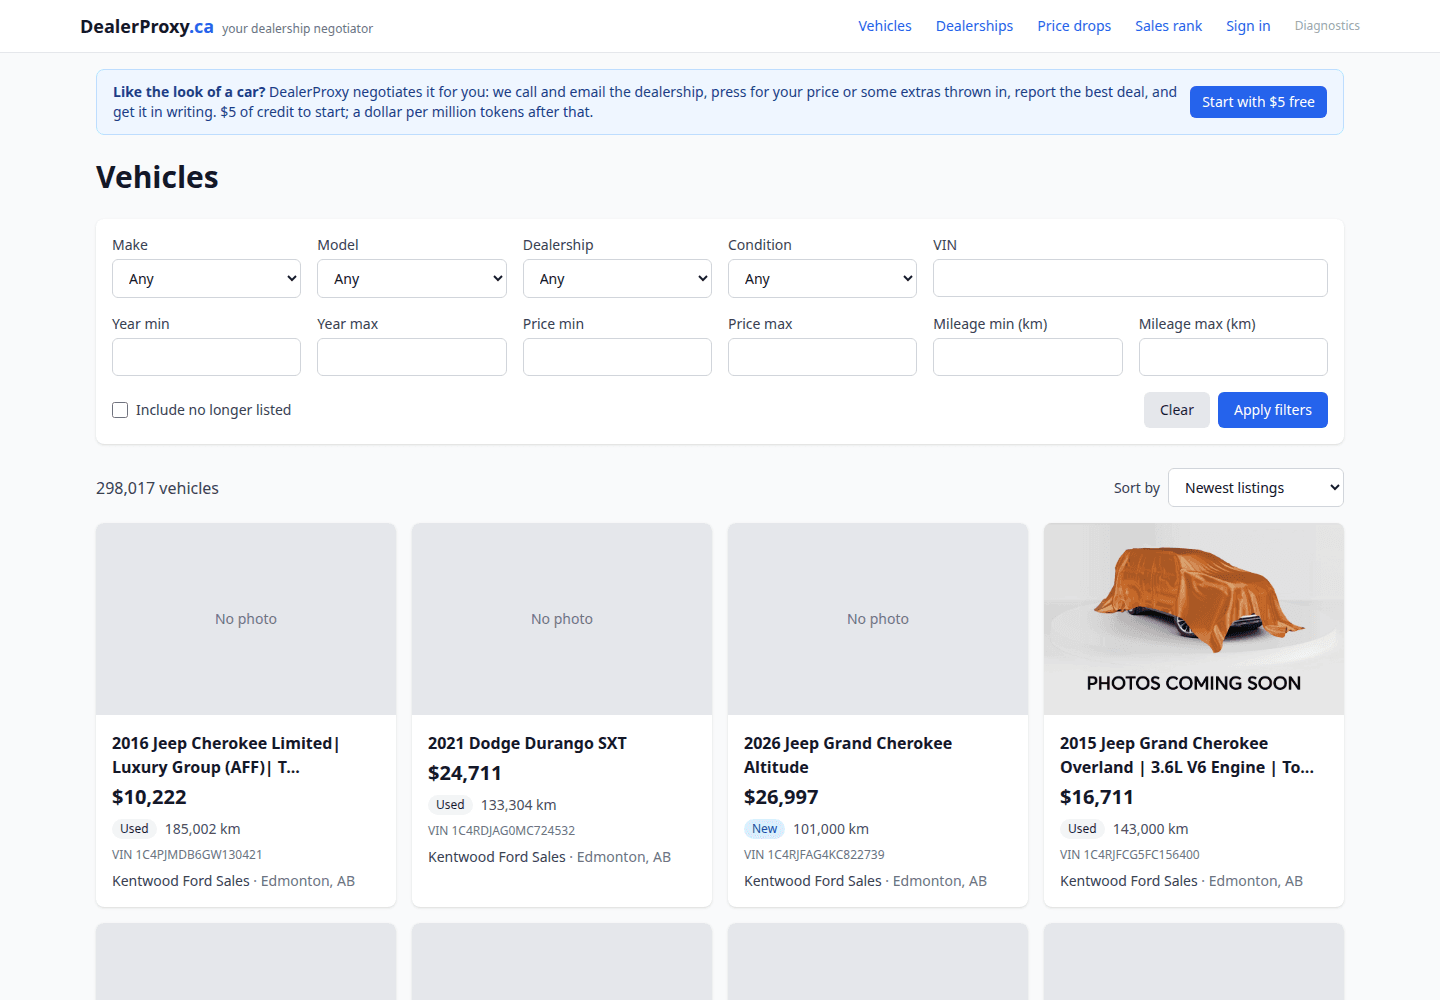Screen dimensions: 1440x1000
Task: Open the 2021 Dodge Durango SXT listing title
Action: 527,743
